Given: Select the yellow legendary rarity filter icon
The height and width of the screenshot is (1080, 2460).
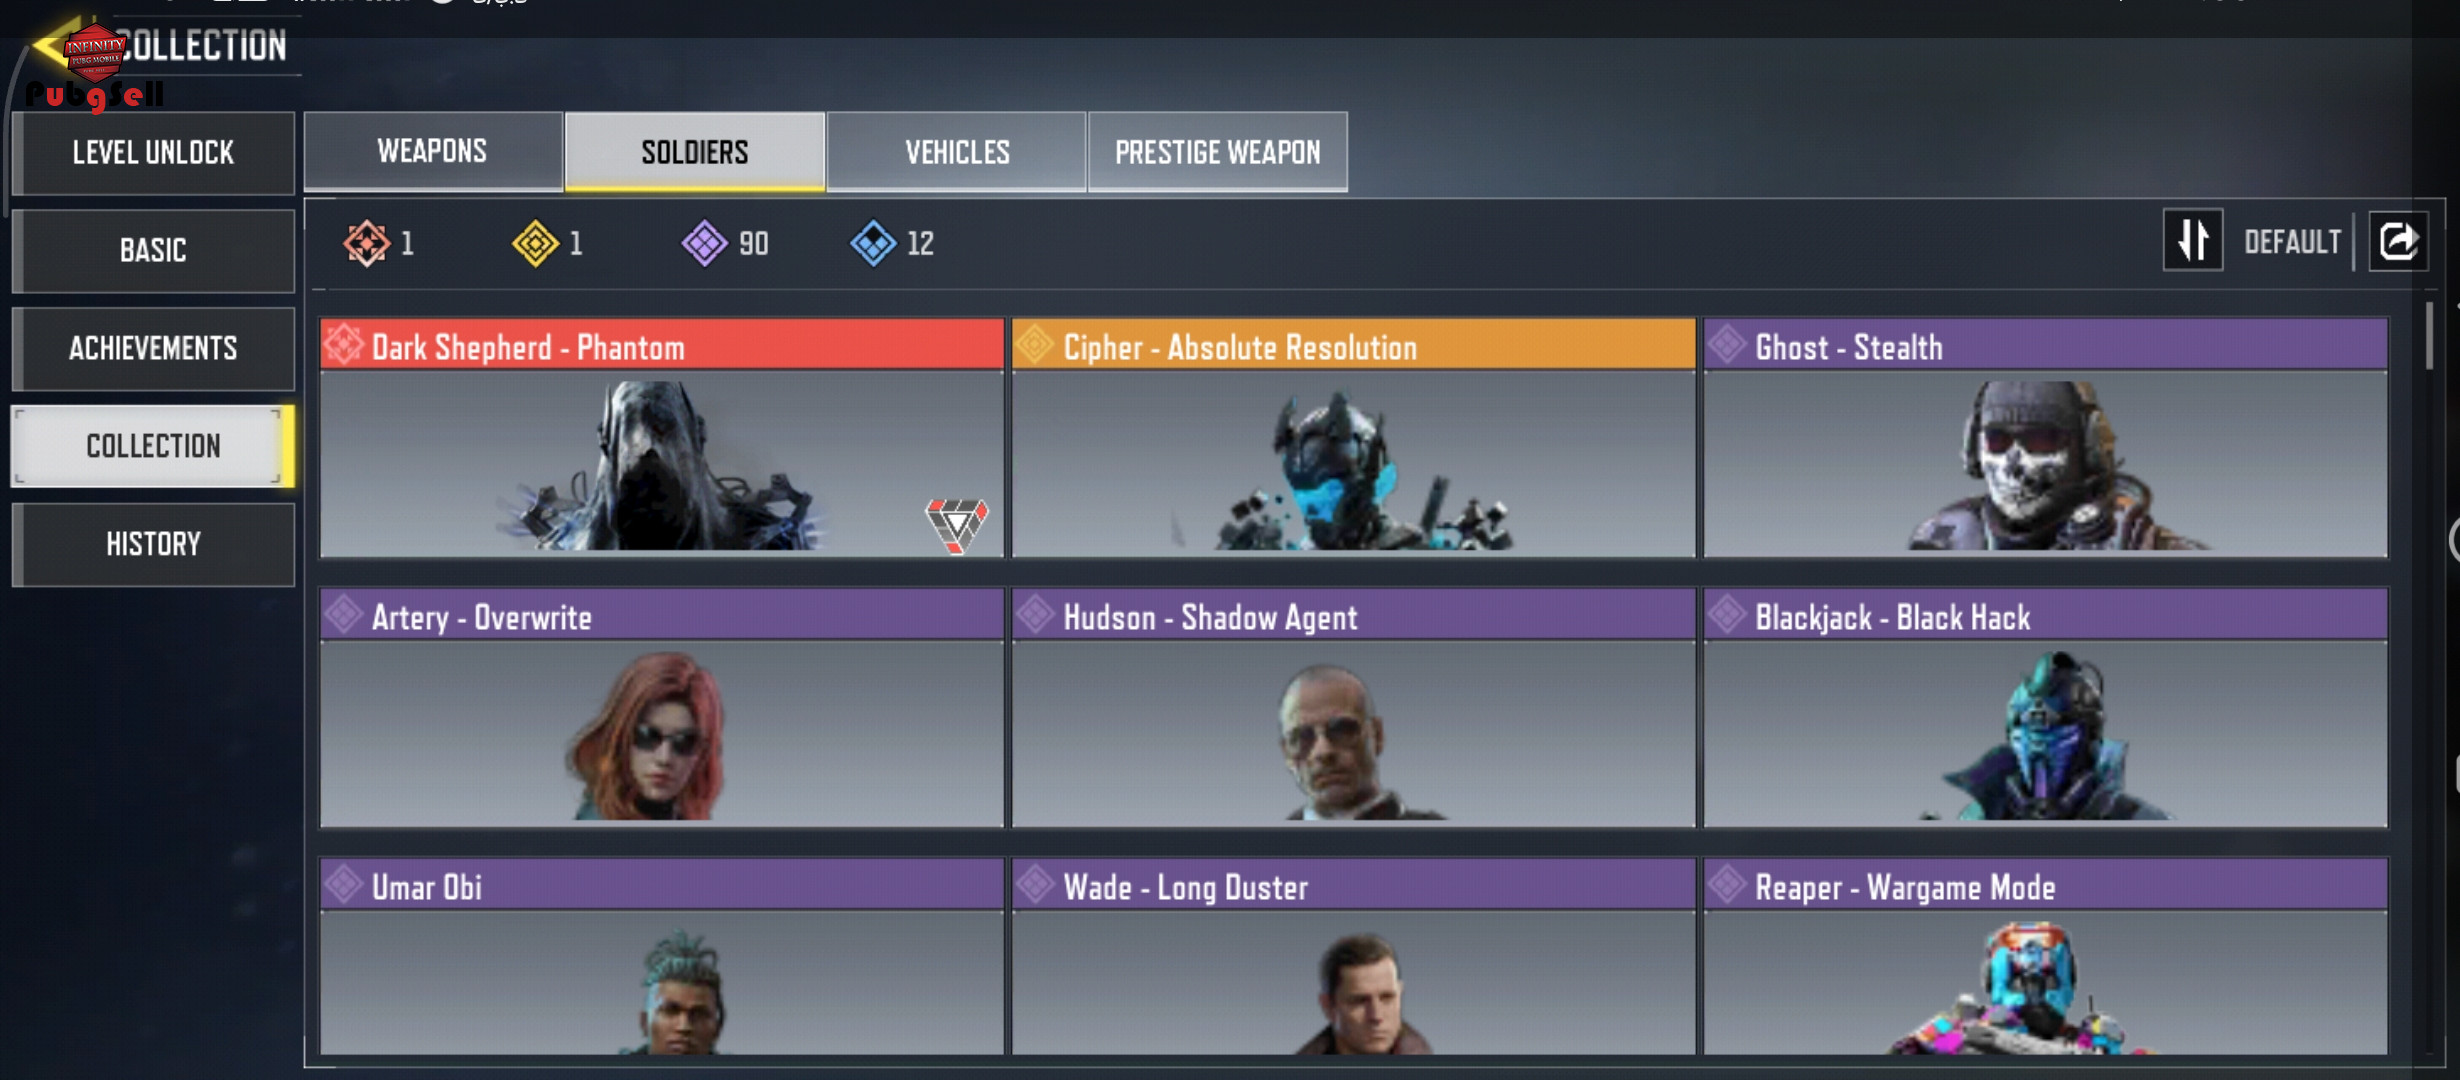Looking at the screenshot, I should point(535,243).
